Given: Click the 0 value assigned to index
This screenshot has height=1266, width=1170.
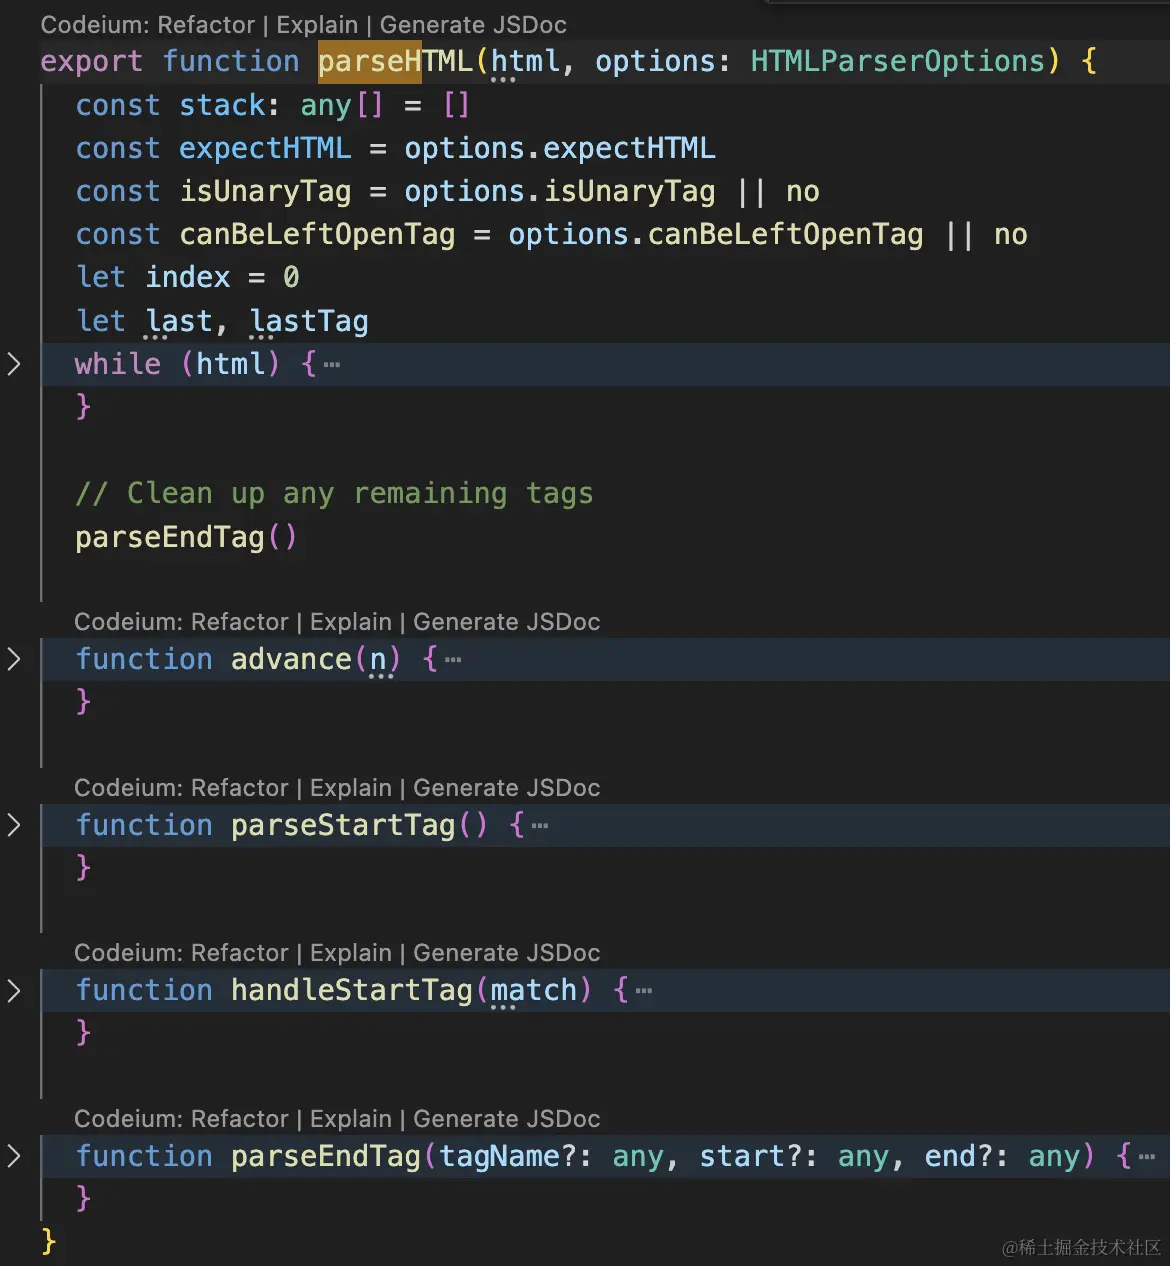Looking at the screenshot, I should pyautogui.click(x=291, y=277).
